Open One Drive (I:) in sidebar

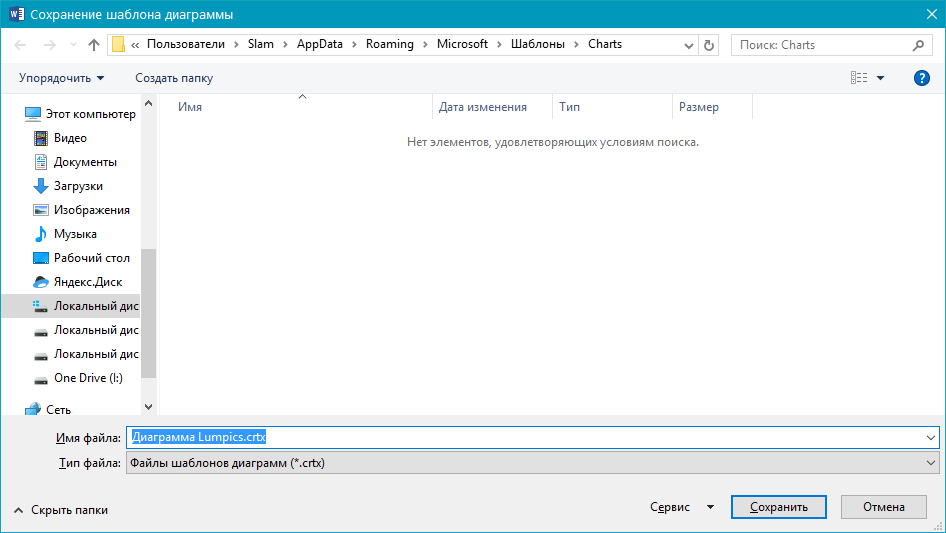click(x=88, y=378)
